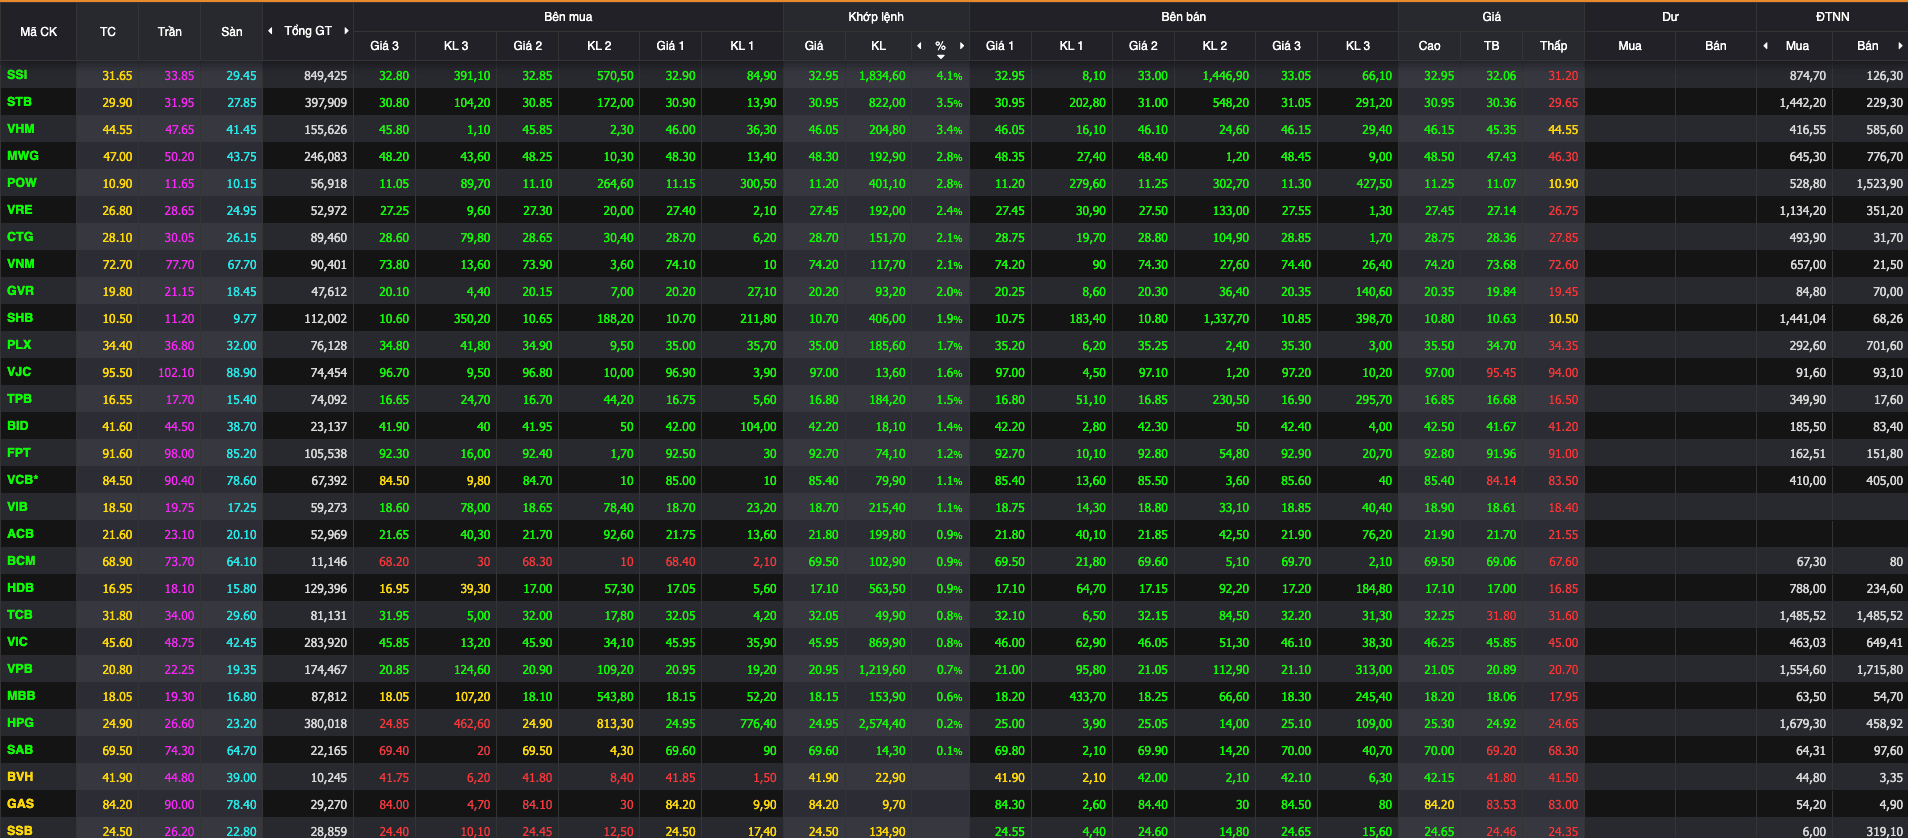Open the VRE stock symbol
Screen dimensions: 1908x838
coord(19,210)
